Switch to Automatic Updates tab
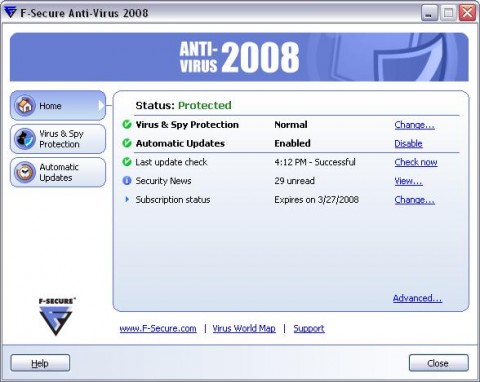Image resolution: width=480 pixels, height=382 pixels. click(58, 172)
